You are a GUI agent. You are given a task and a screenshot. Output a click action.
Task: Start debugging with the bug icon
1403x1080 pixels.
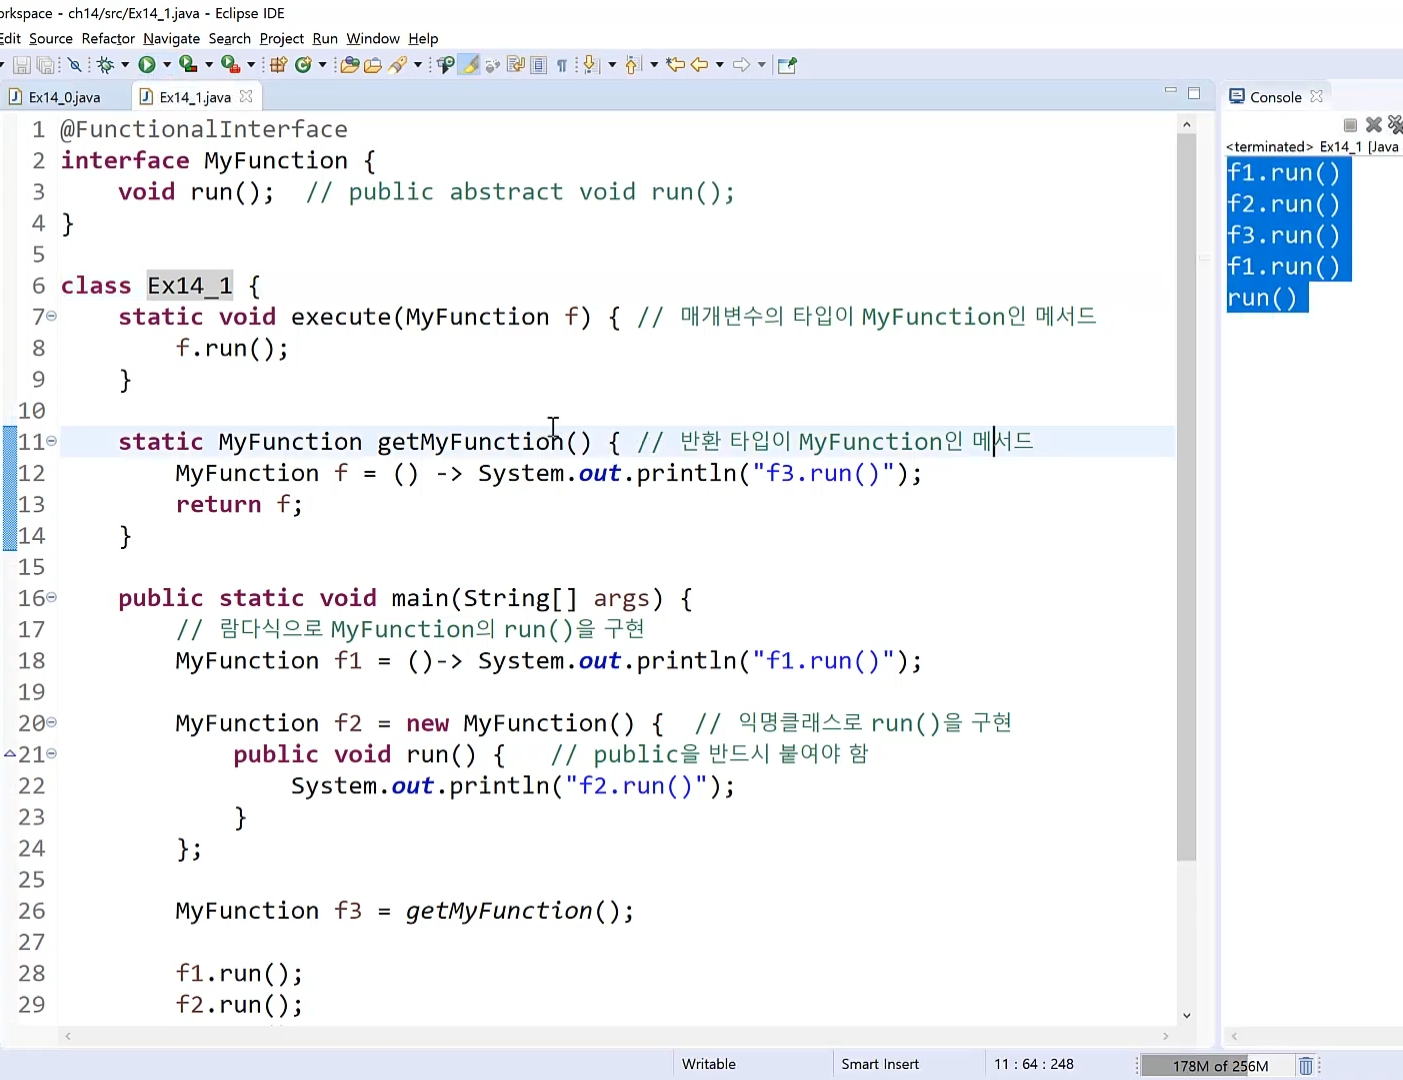pos(105,65)
